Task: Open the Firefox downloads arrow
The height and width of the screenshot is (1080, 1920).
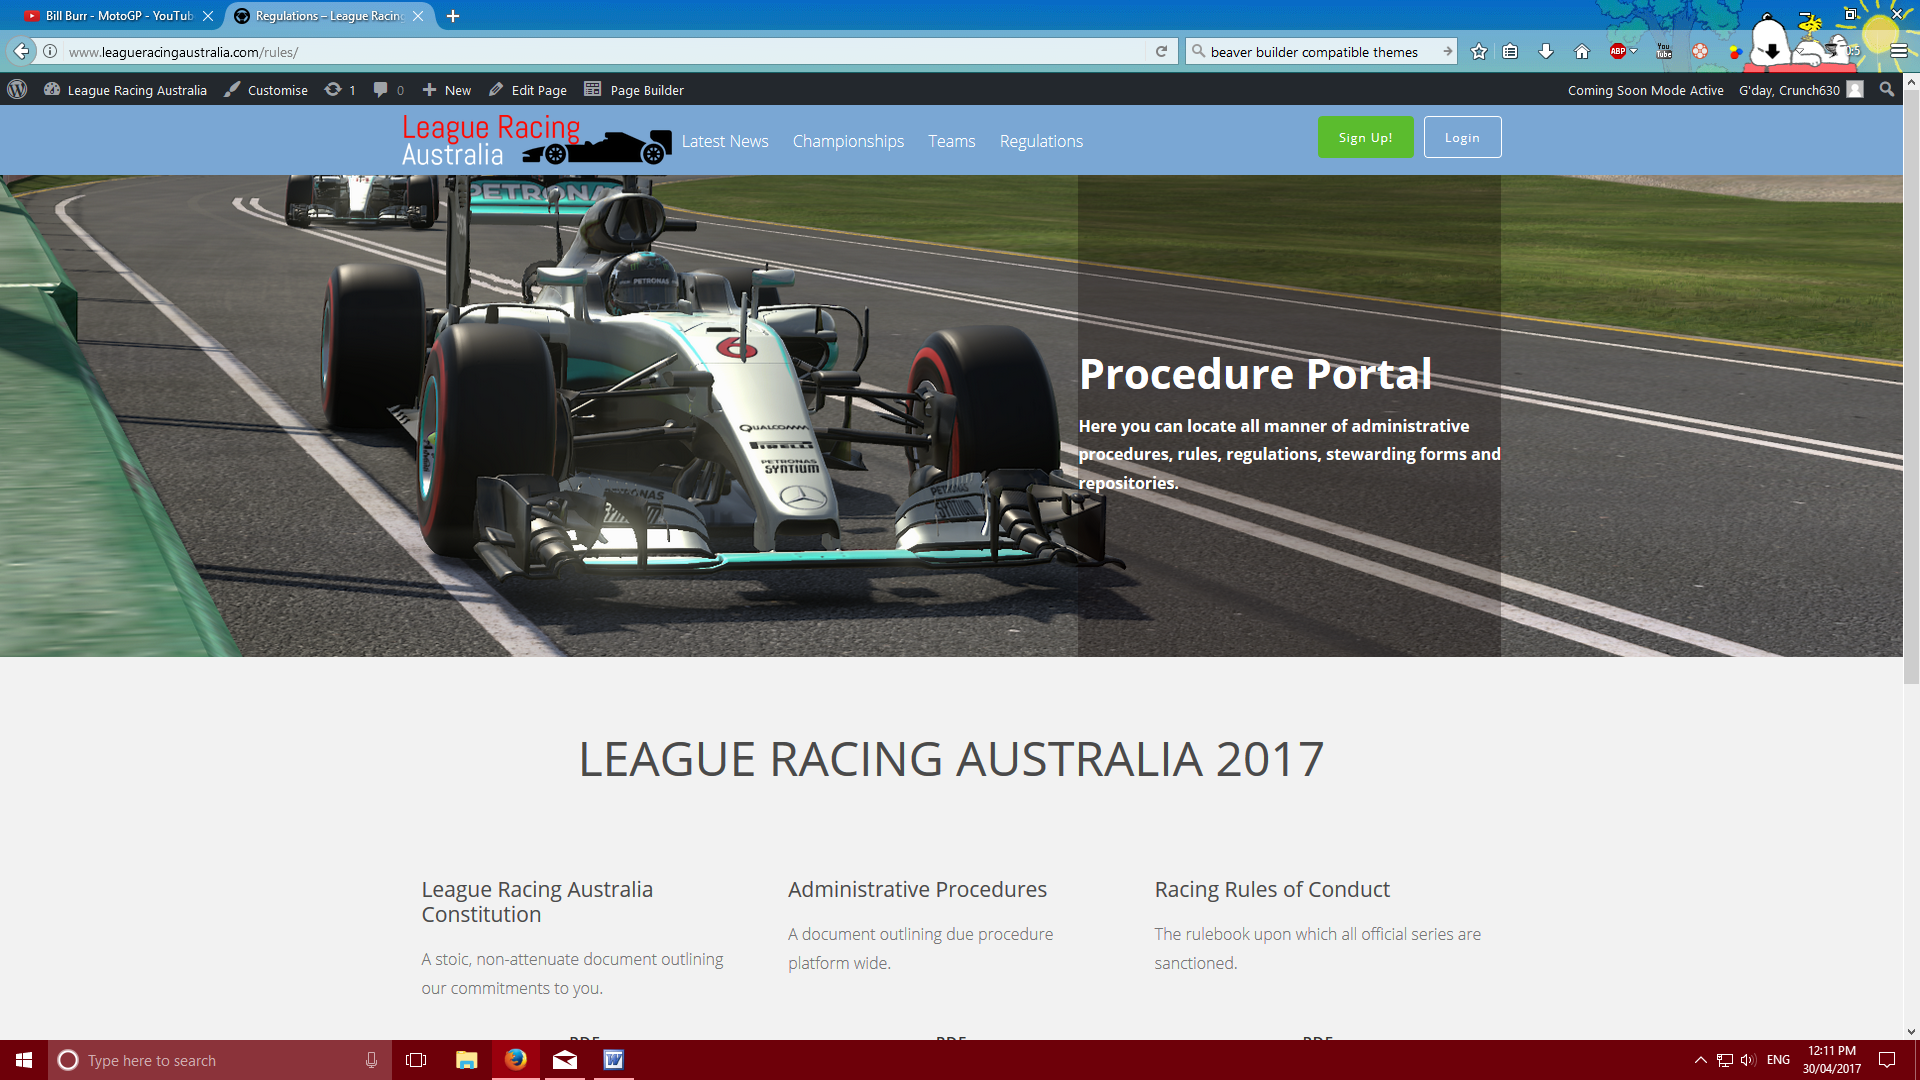Action: [x=1546, y=52]
